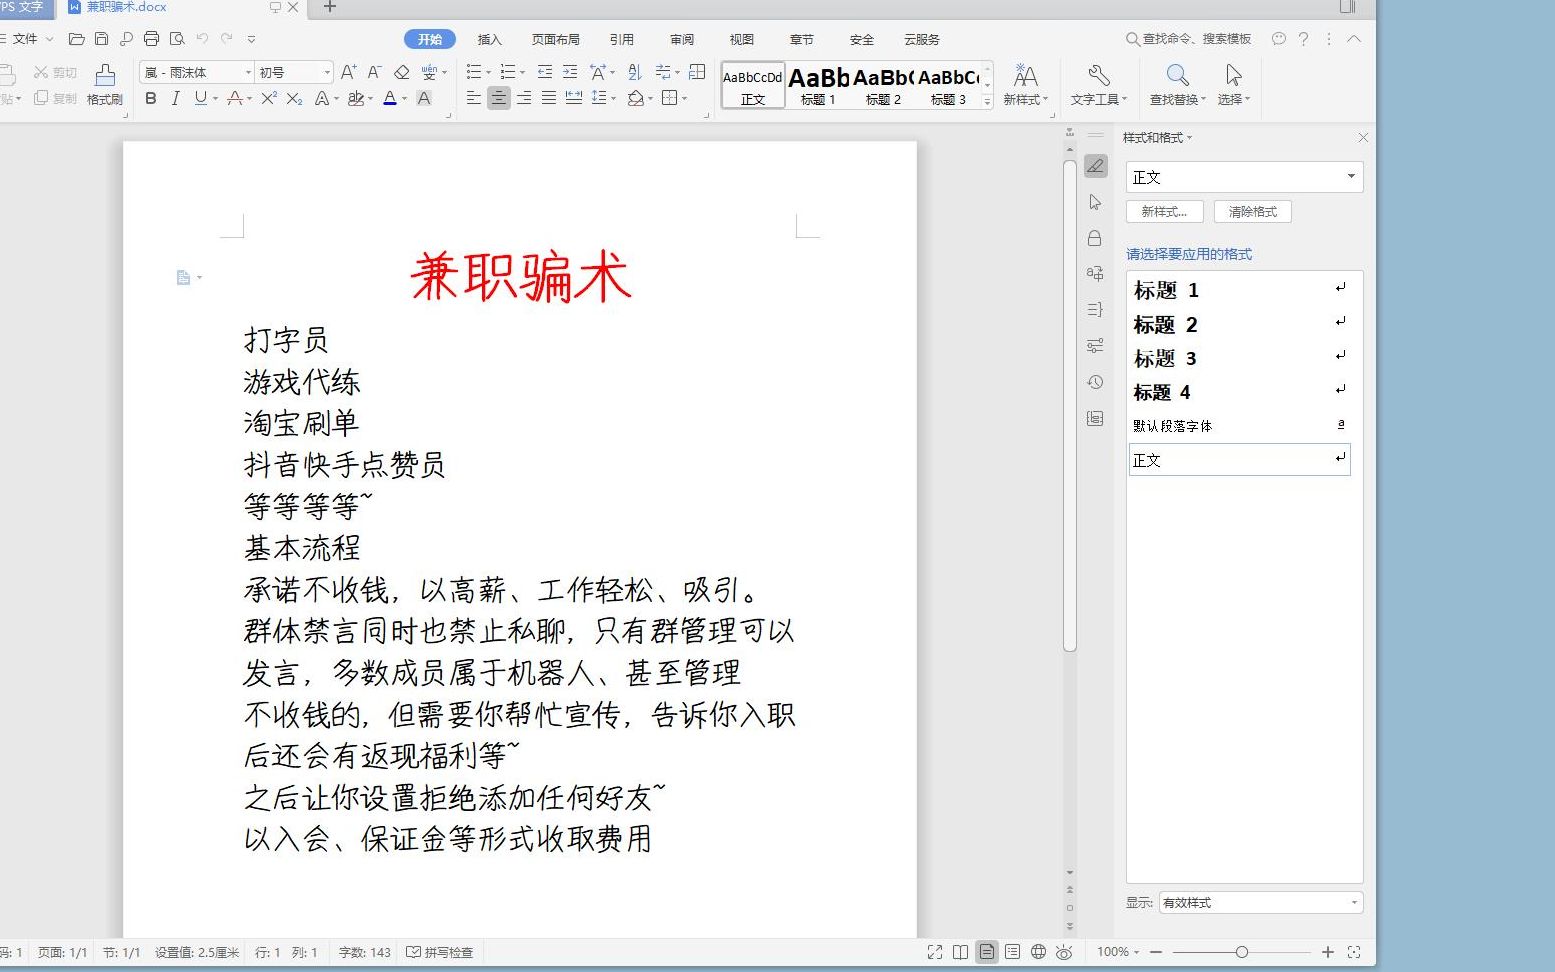The width and height of the screenshot is (1555, 972).
Task: Toggle italic formatting
Action: [x=176, y=98]
